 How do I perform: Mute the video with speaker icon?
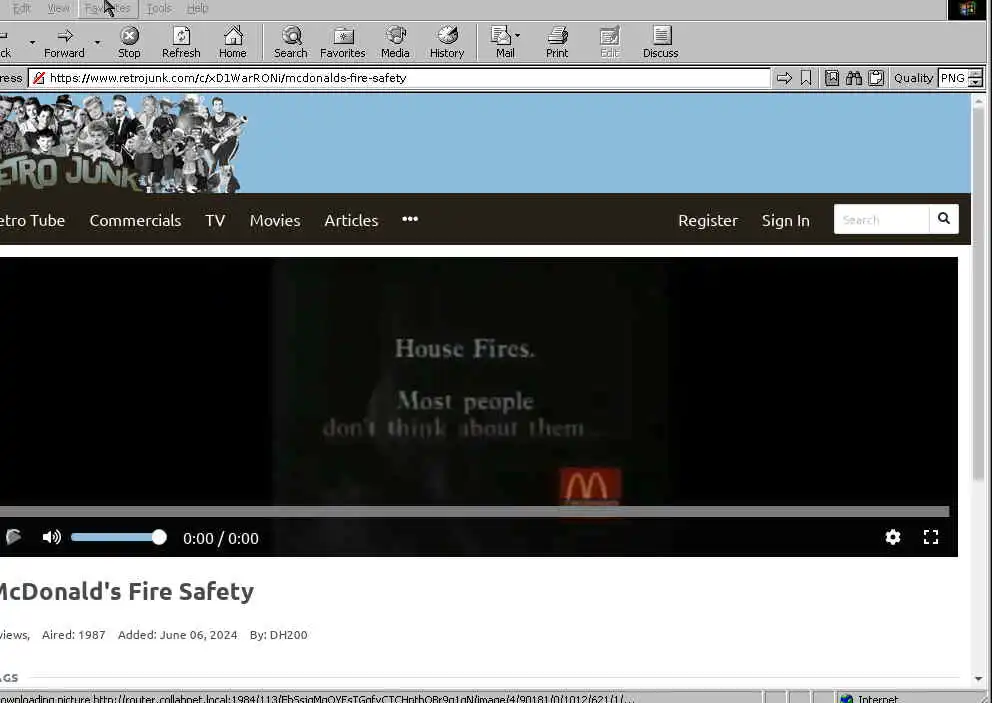pyautogui.click(x=51, y=537)
